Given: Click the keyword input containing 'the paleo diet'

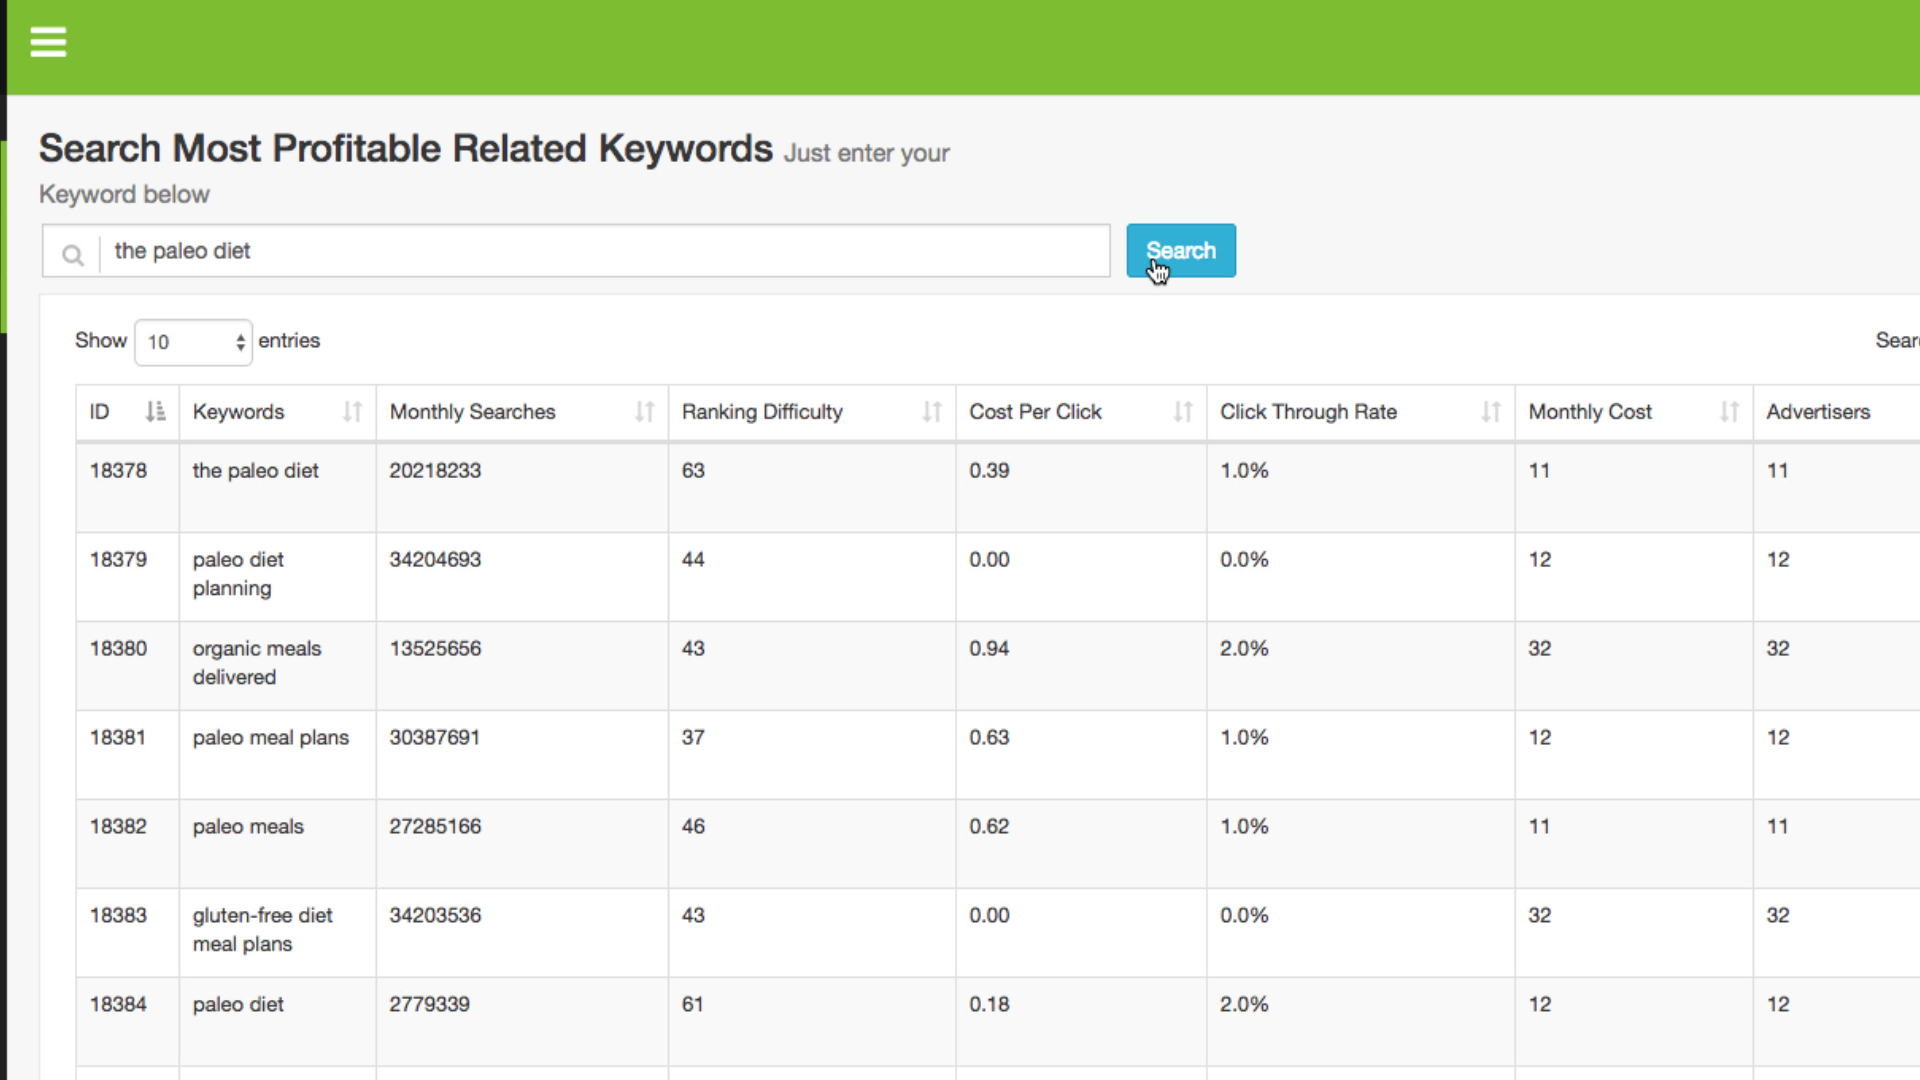Looking at the screenshot, I should pyautogui.click(x=600, y=251).
